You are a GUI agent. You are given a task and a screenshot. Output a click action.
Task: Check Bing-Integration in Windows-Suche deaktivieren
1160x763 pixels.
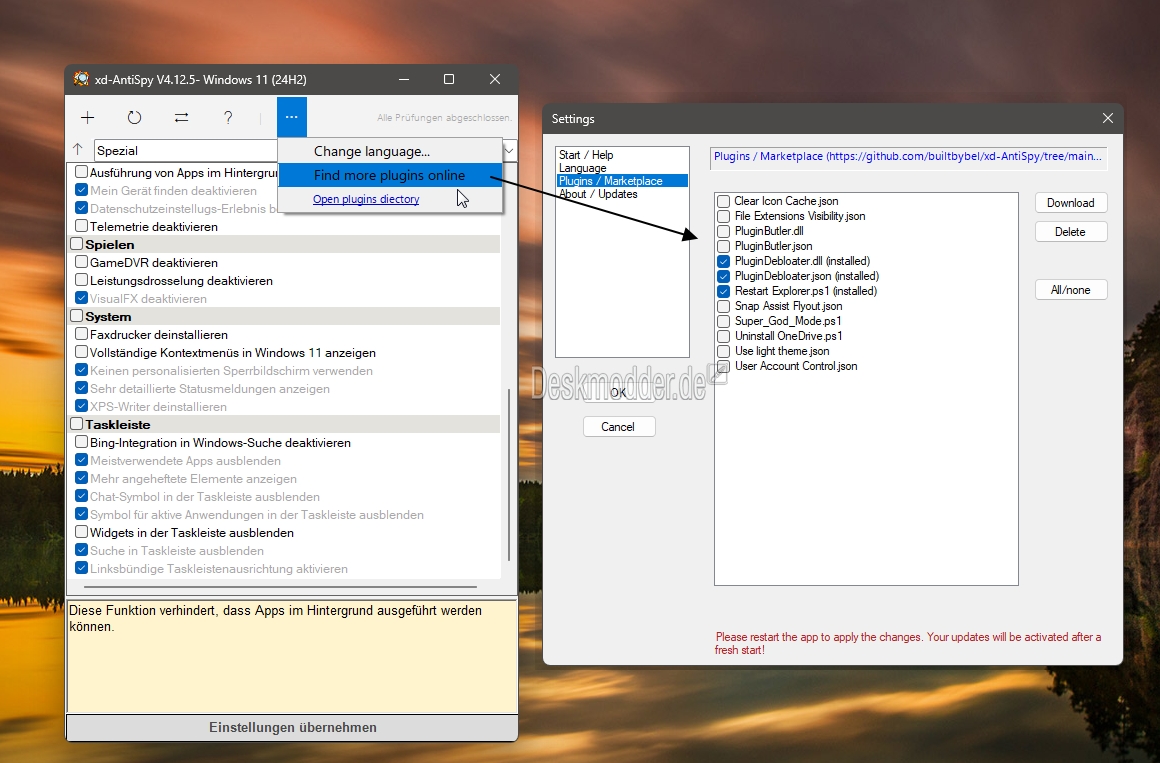point(81,442)
